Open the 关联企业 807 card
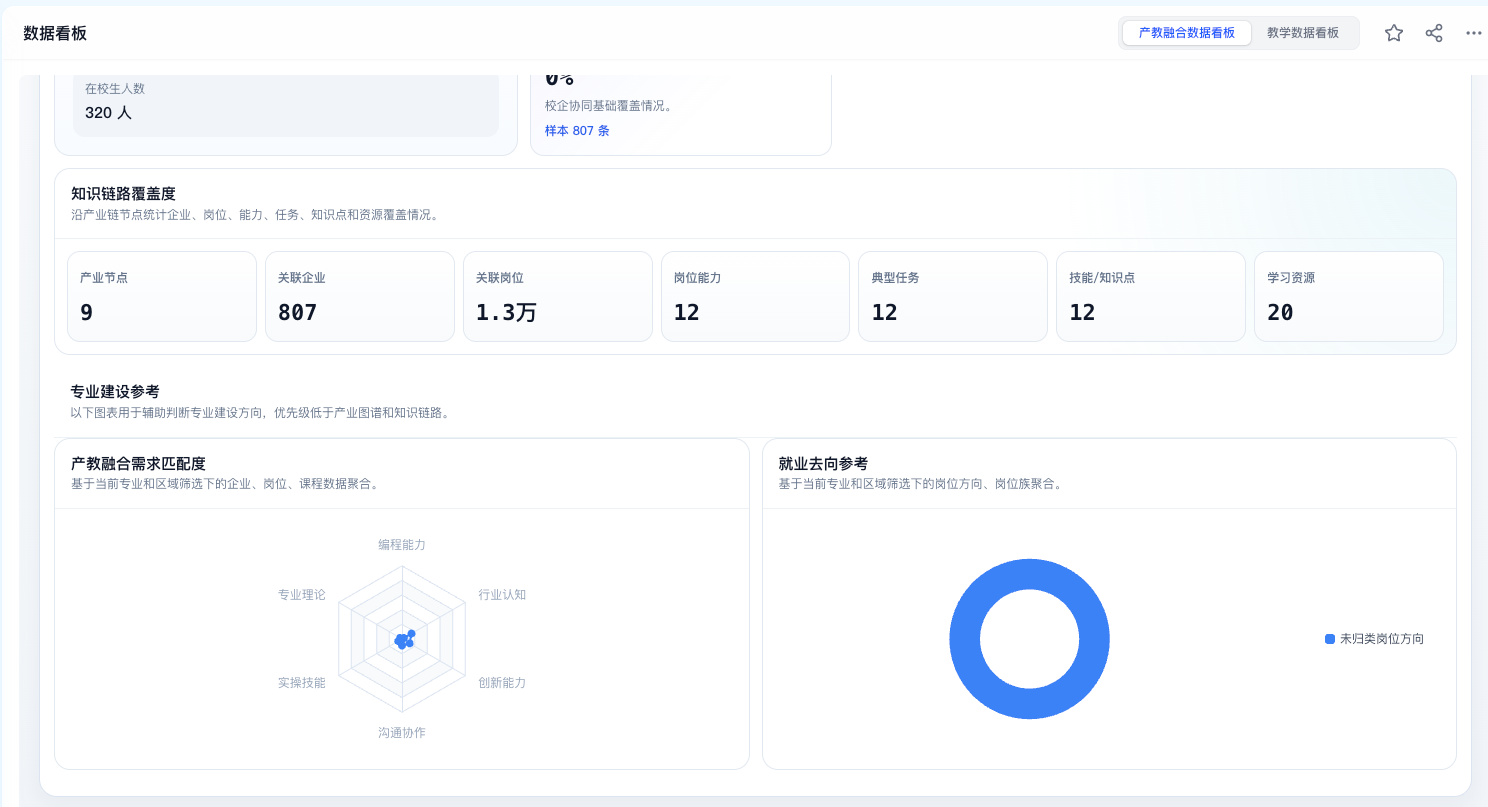 (360, 297)
